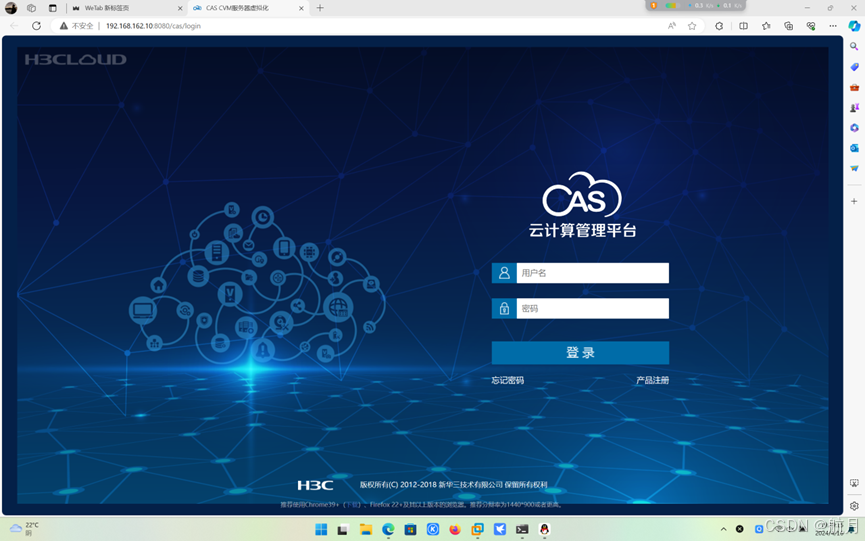Open the sidebar Microsoft 365 icon
Viewport: 865px width, 541px height.
pyautogui.click(x=854, y=128)
